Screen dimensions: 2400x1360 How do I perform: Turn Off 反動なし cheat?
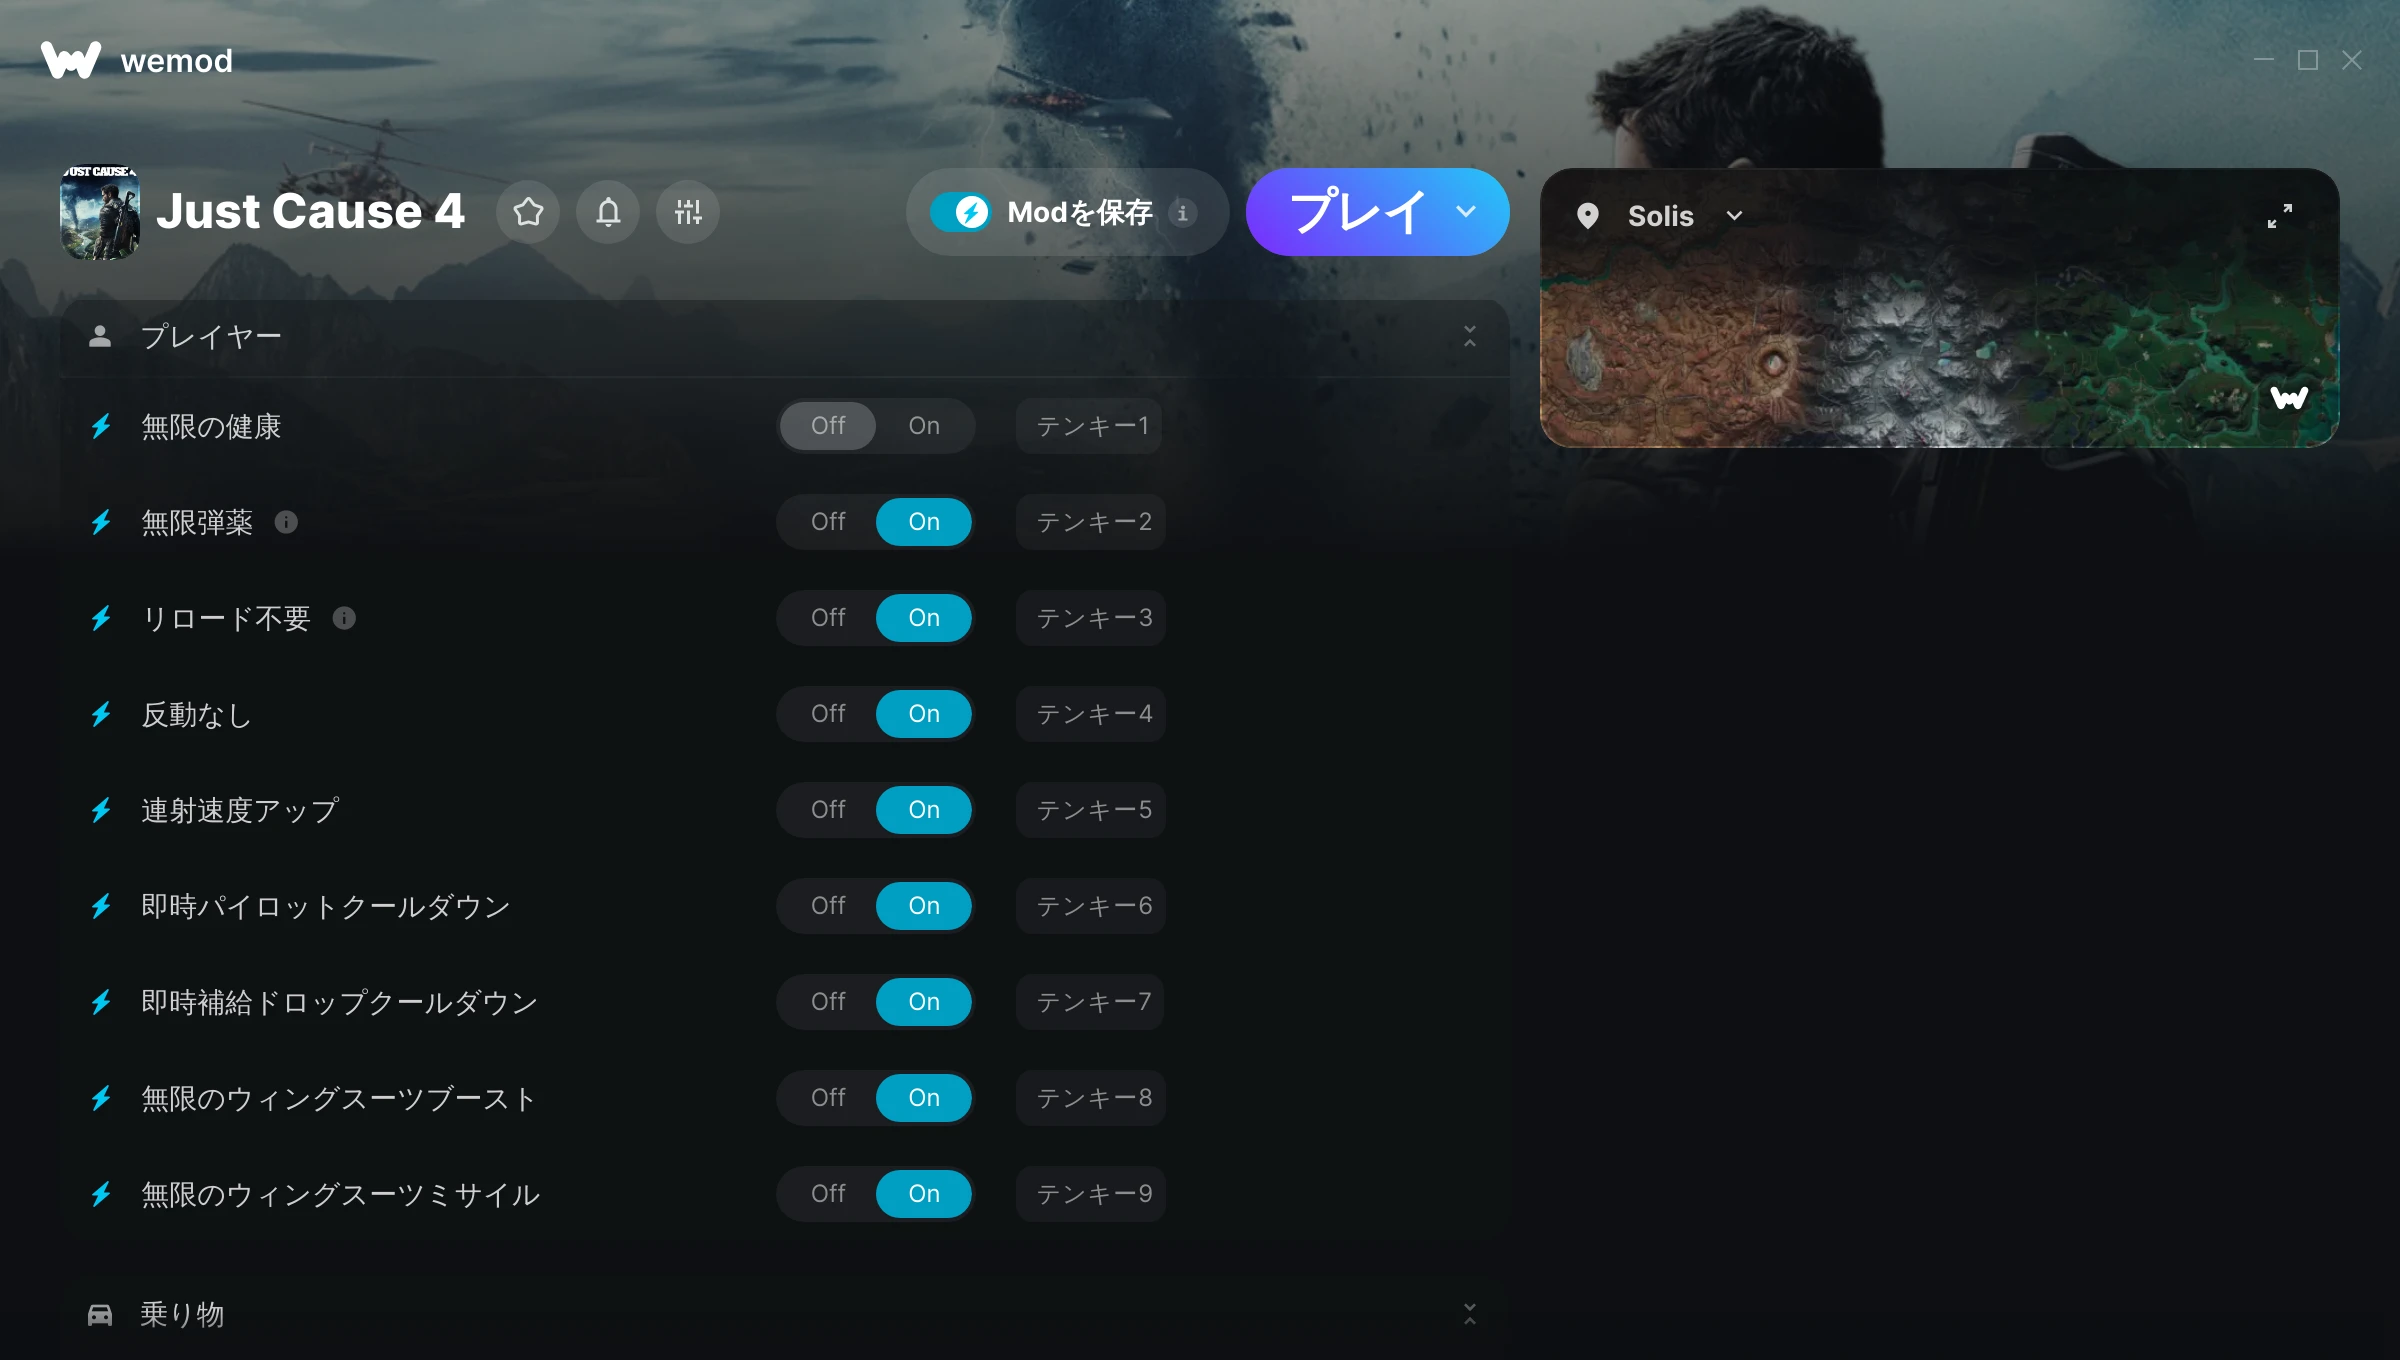click(x=828, y=714)
